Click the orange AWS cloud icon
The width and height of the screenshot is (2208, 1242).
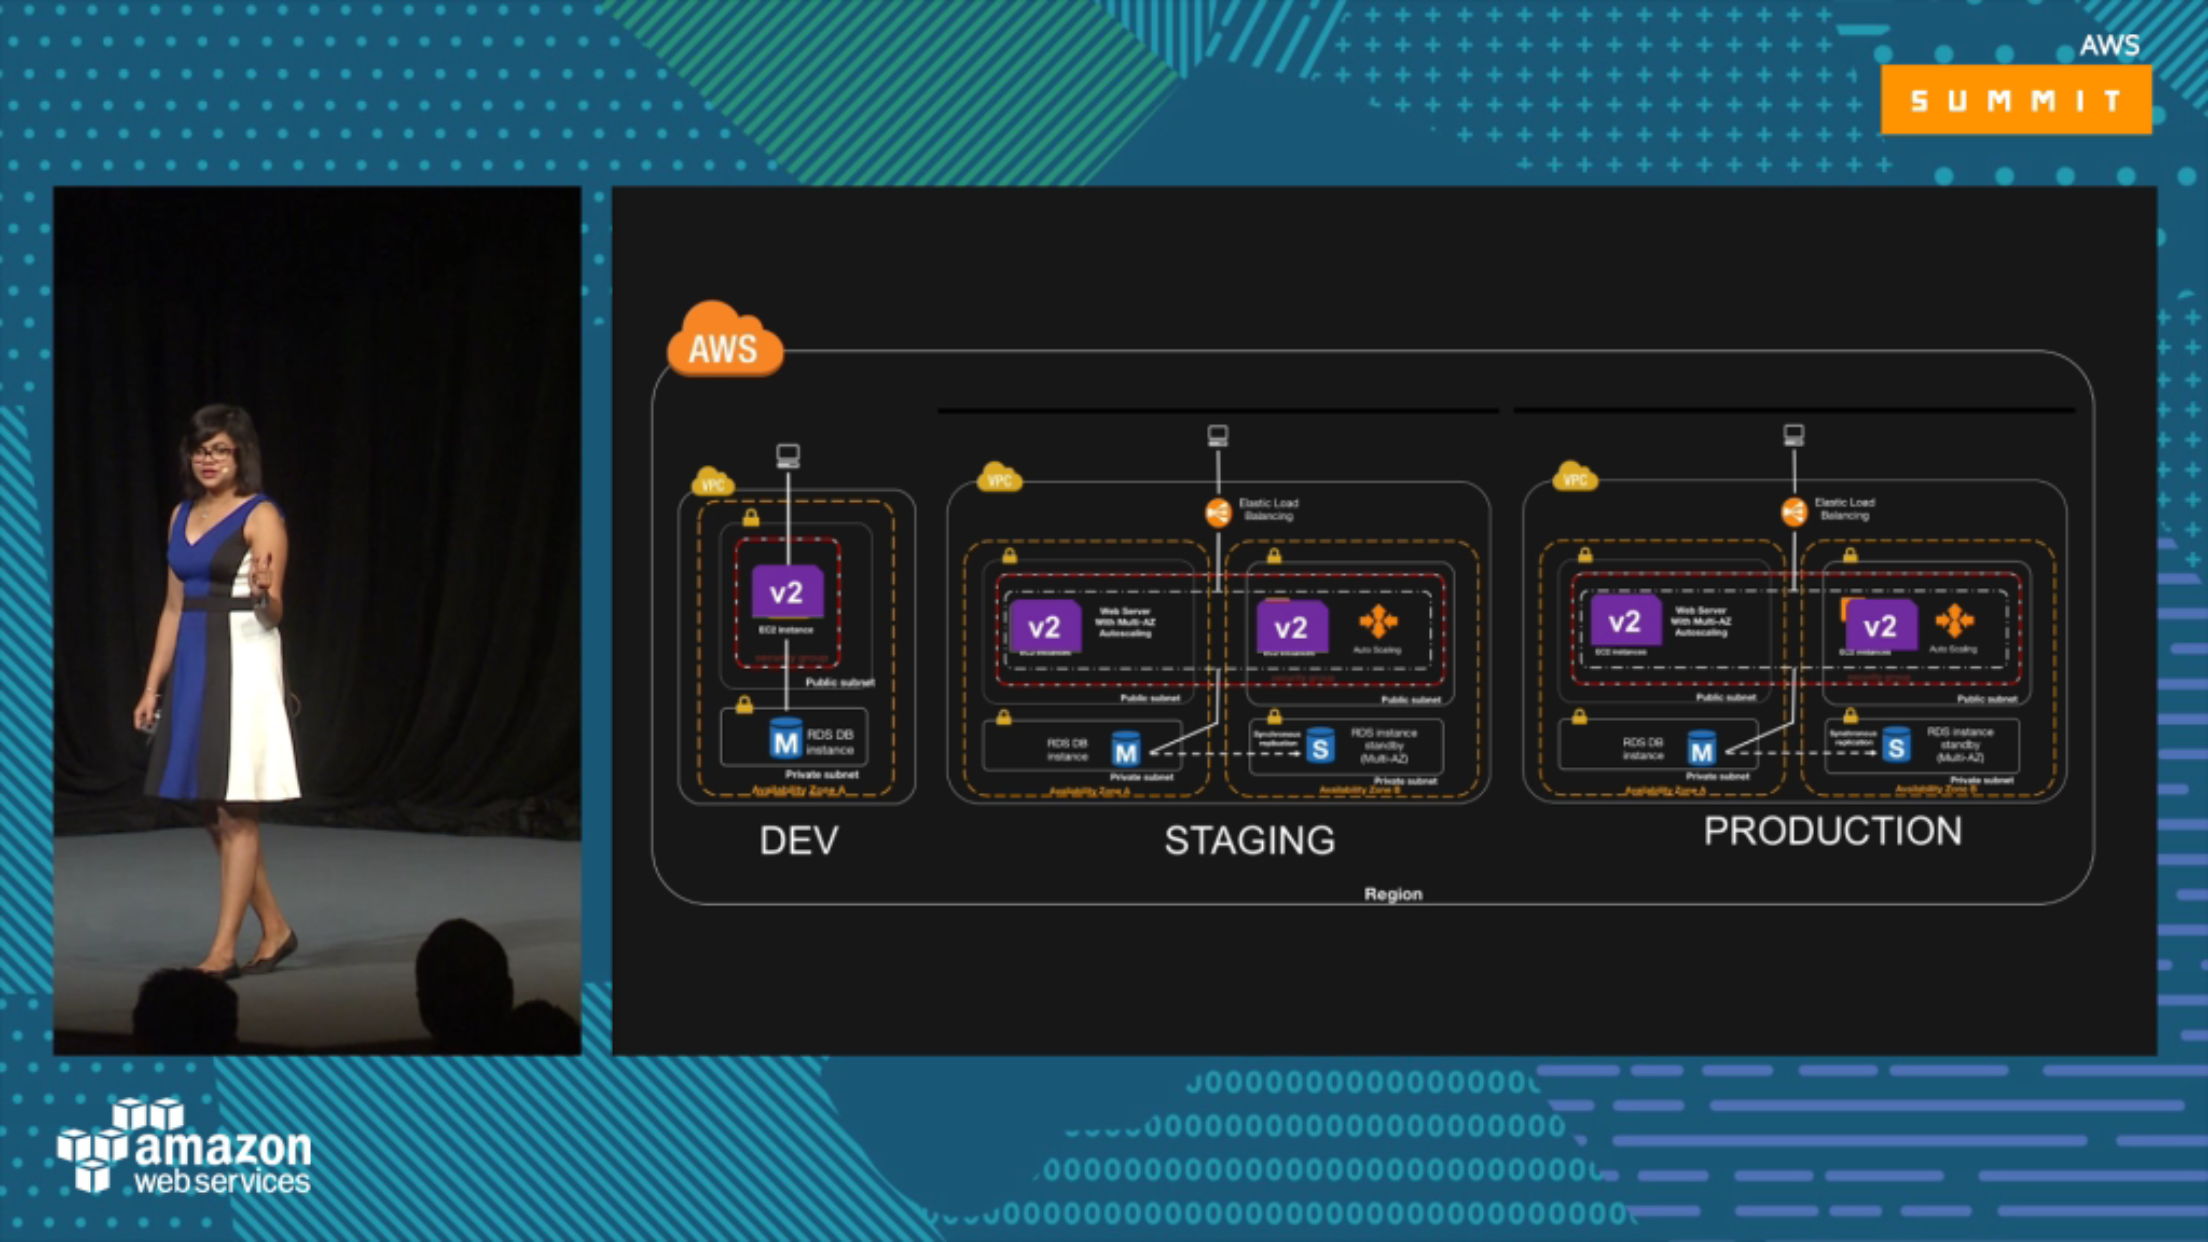pyautogui.click(x=725, y=340)
